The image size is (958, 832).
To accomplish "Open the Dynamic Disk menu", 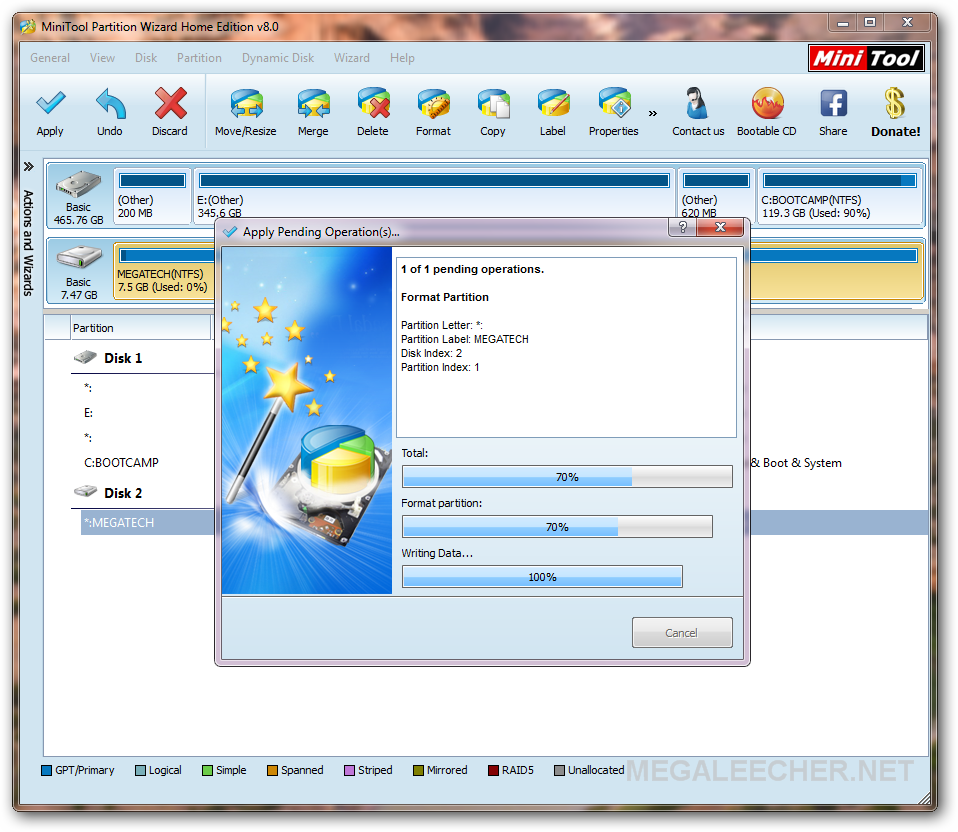I will pos(278,58).
